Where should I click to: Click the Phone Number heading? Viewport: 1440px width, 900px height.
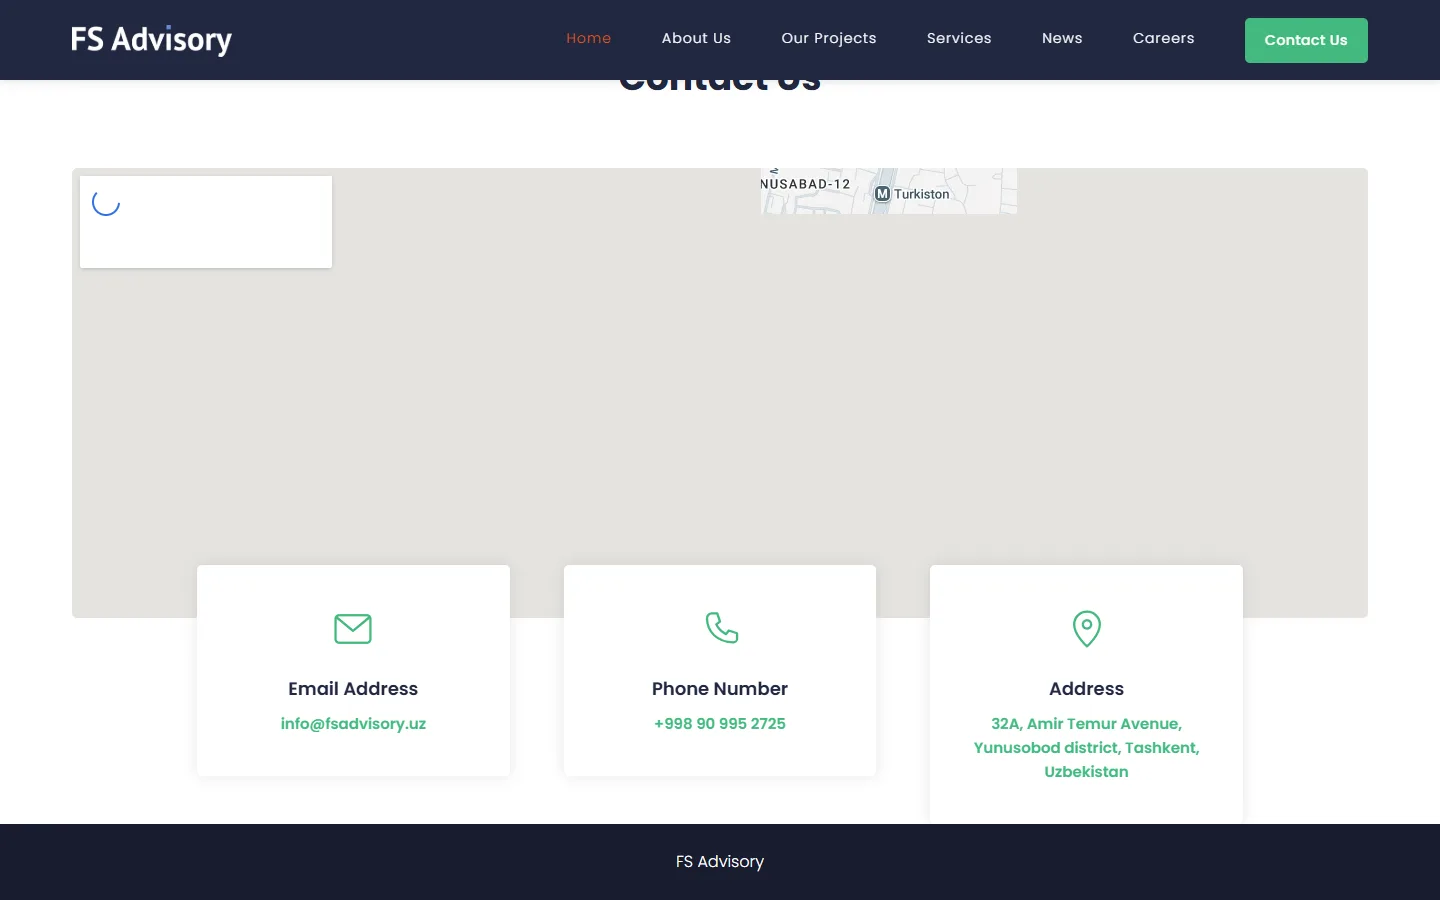pyautogui.click(x=720, y=688)
